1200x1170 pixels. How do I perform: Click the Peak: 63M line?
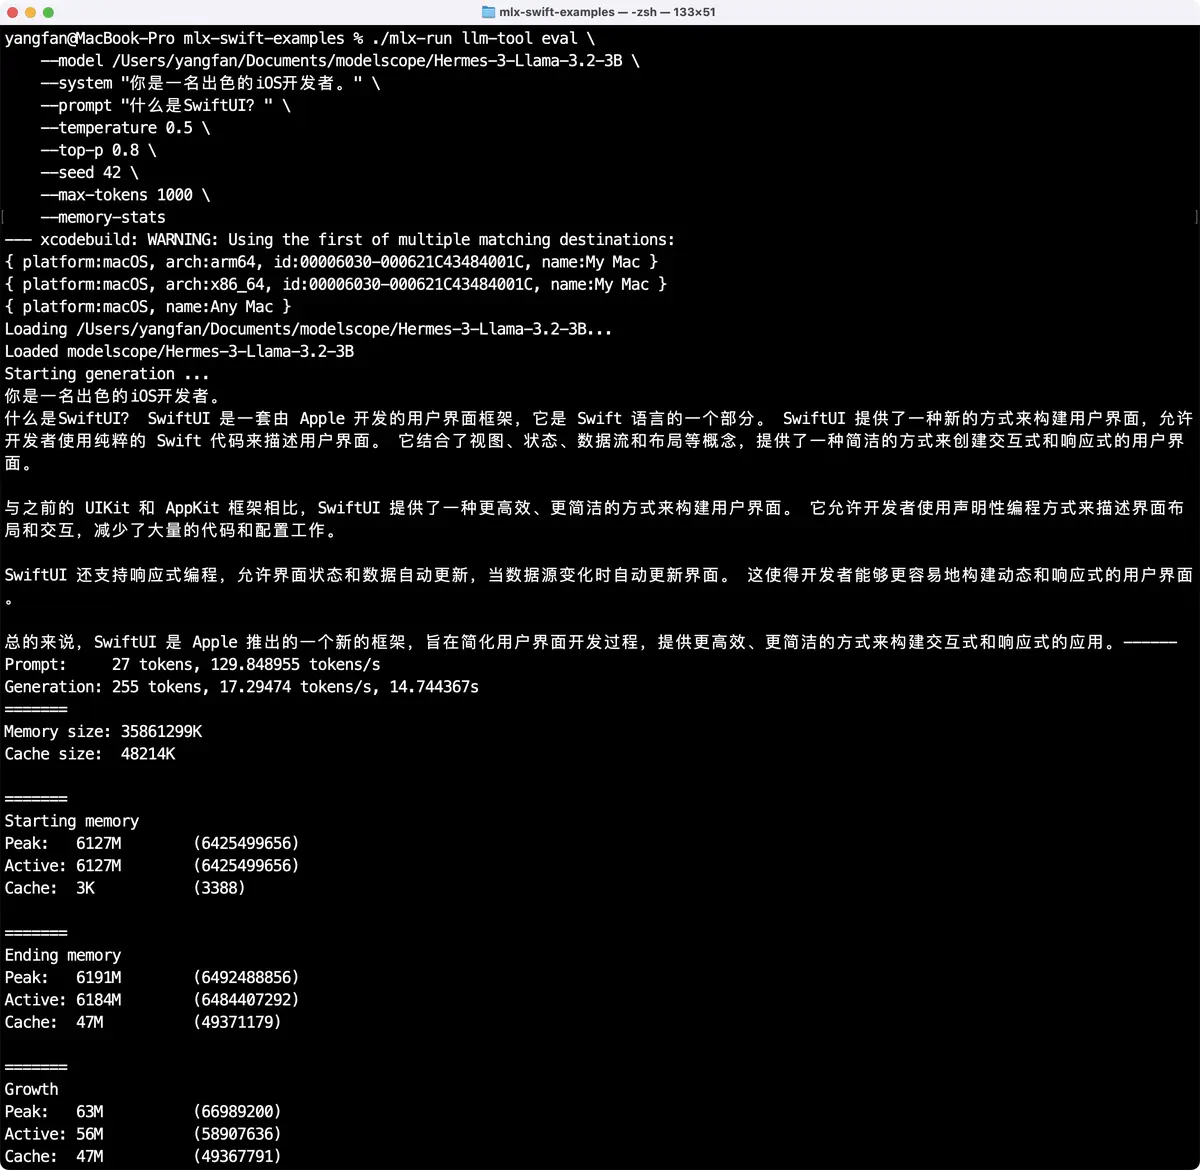143,1112
